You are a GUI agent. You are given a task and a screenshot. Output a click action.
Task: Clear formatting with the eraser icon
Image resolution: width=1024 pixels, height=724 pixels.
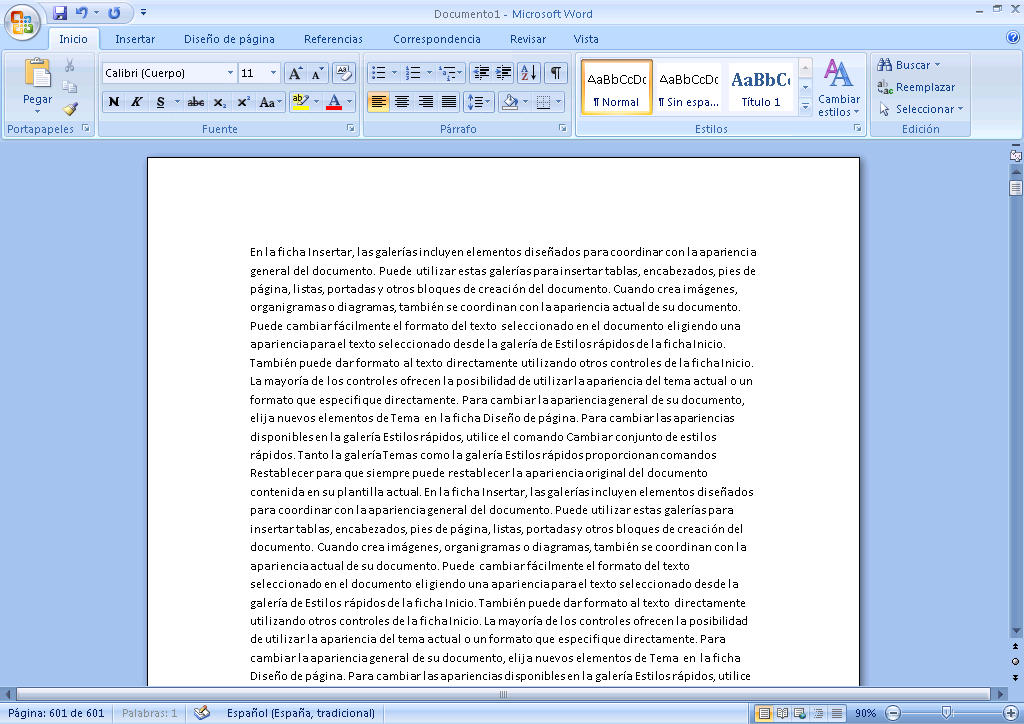(x=344, y=72)
